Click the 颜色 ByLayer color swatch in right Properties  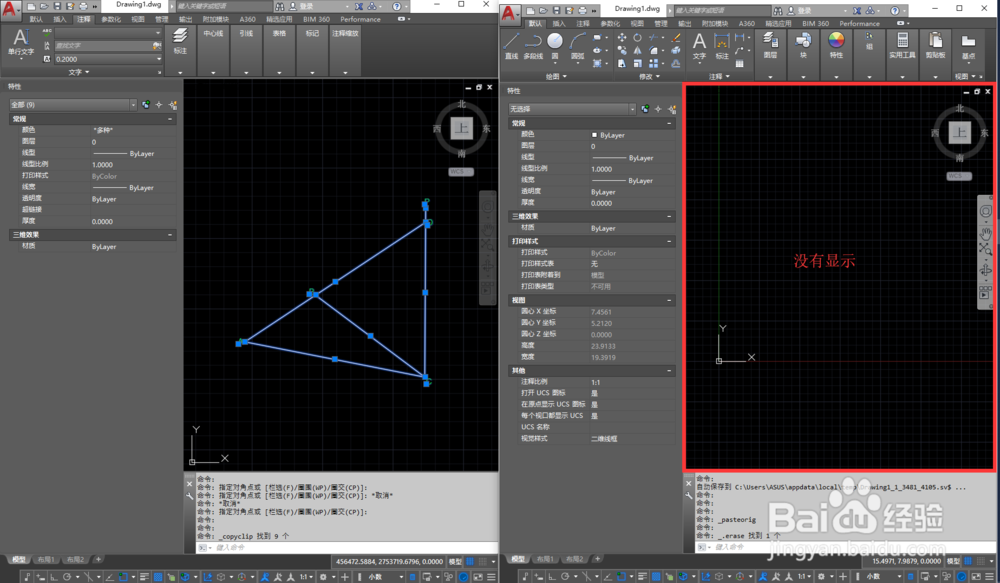tap(594, 135)
